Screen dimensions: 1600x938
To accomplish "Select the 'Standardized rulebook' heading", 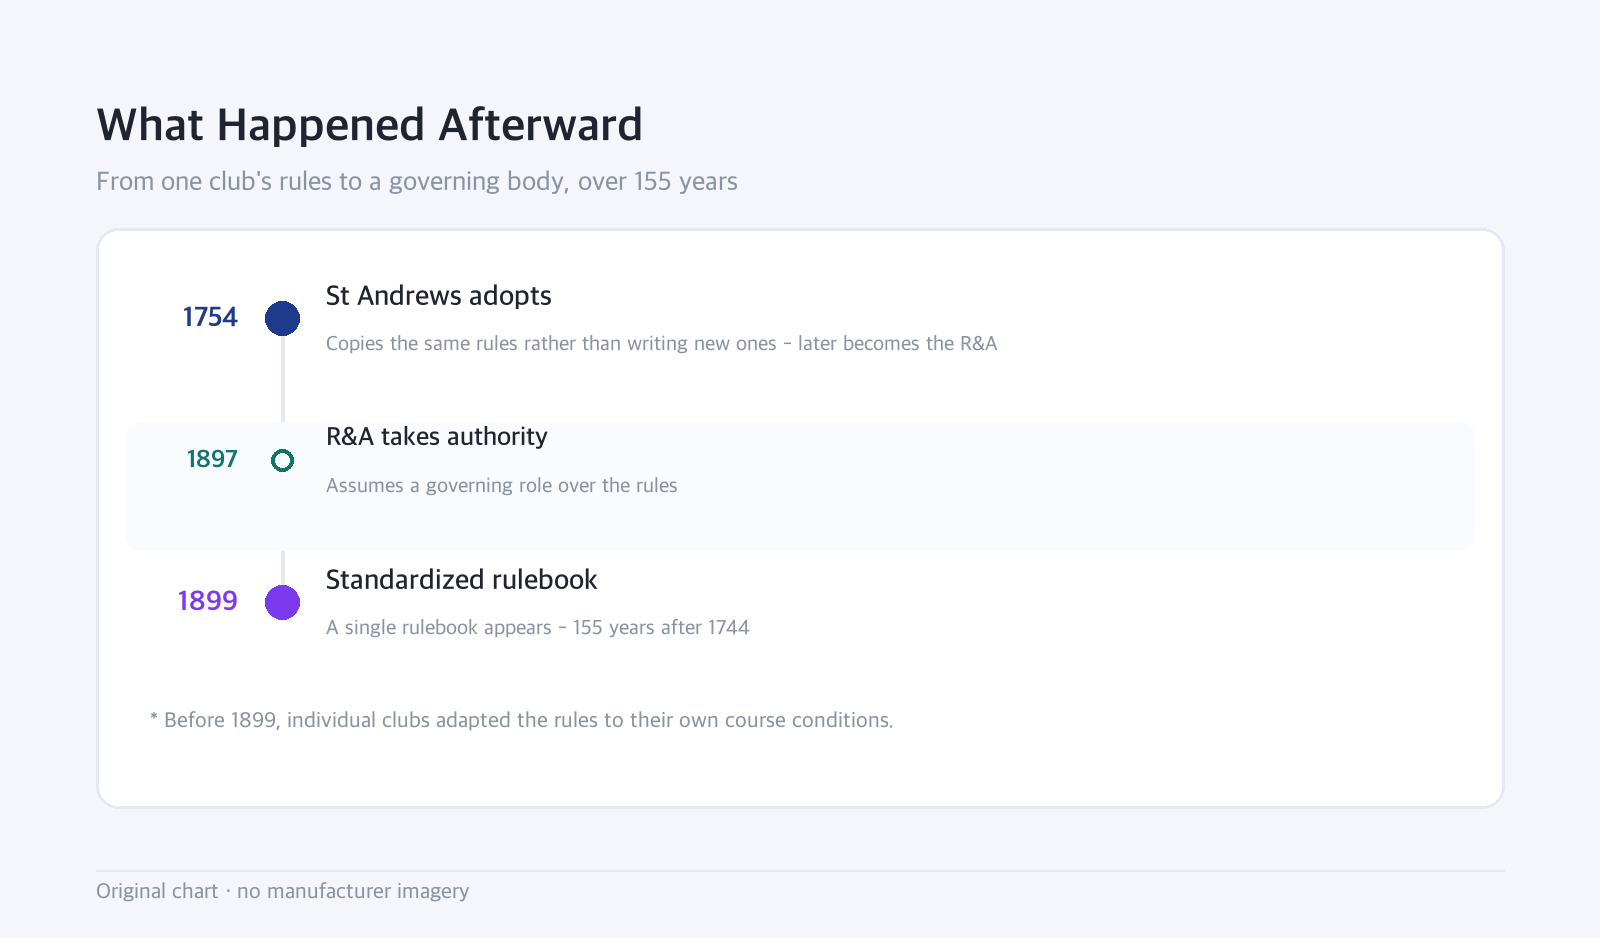I will point(461,580).
